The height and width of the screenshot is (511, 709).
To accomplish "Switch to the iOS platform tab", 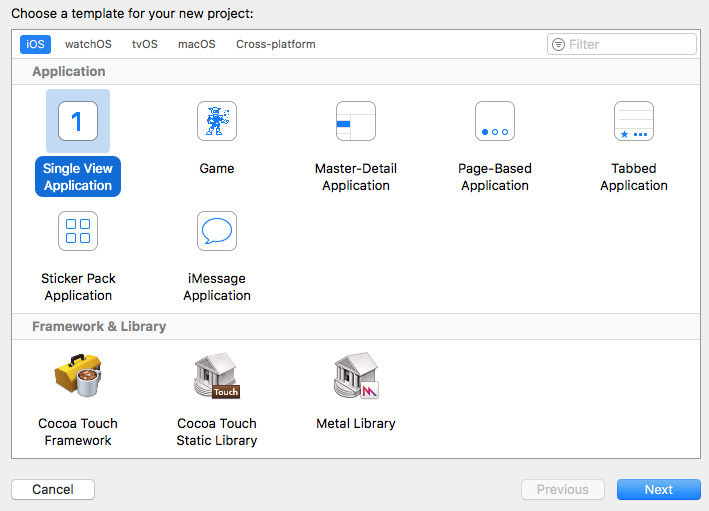I will tap(34, 44).
